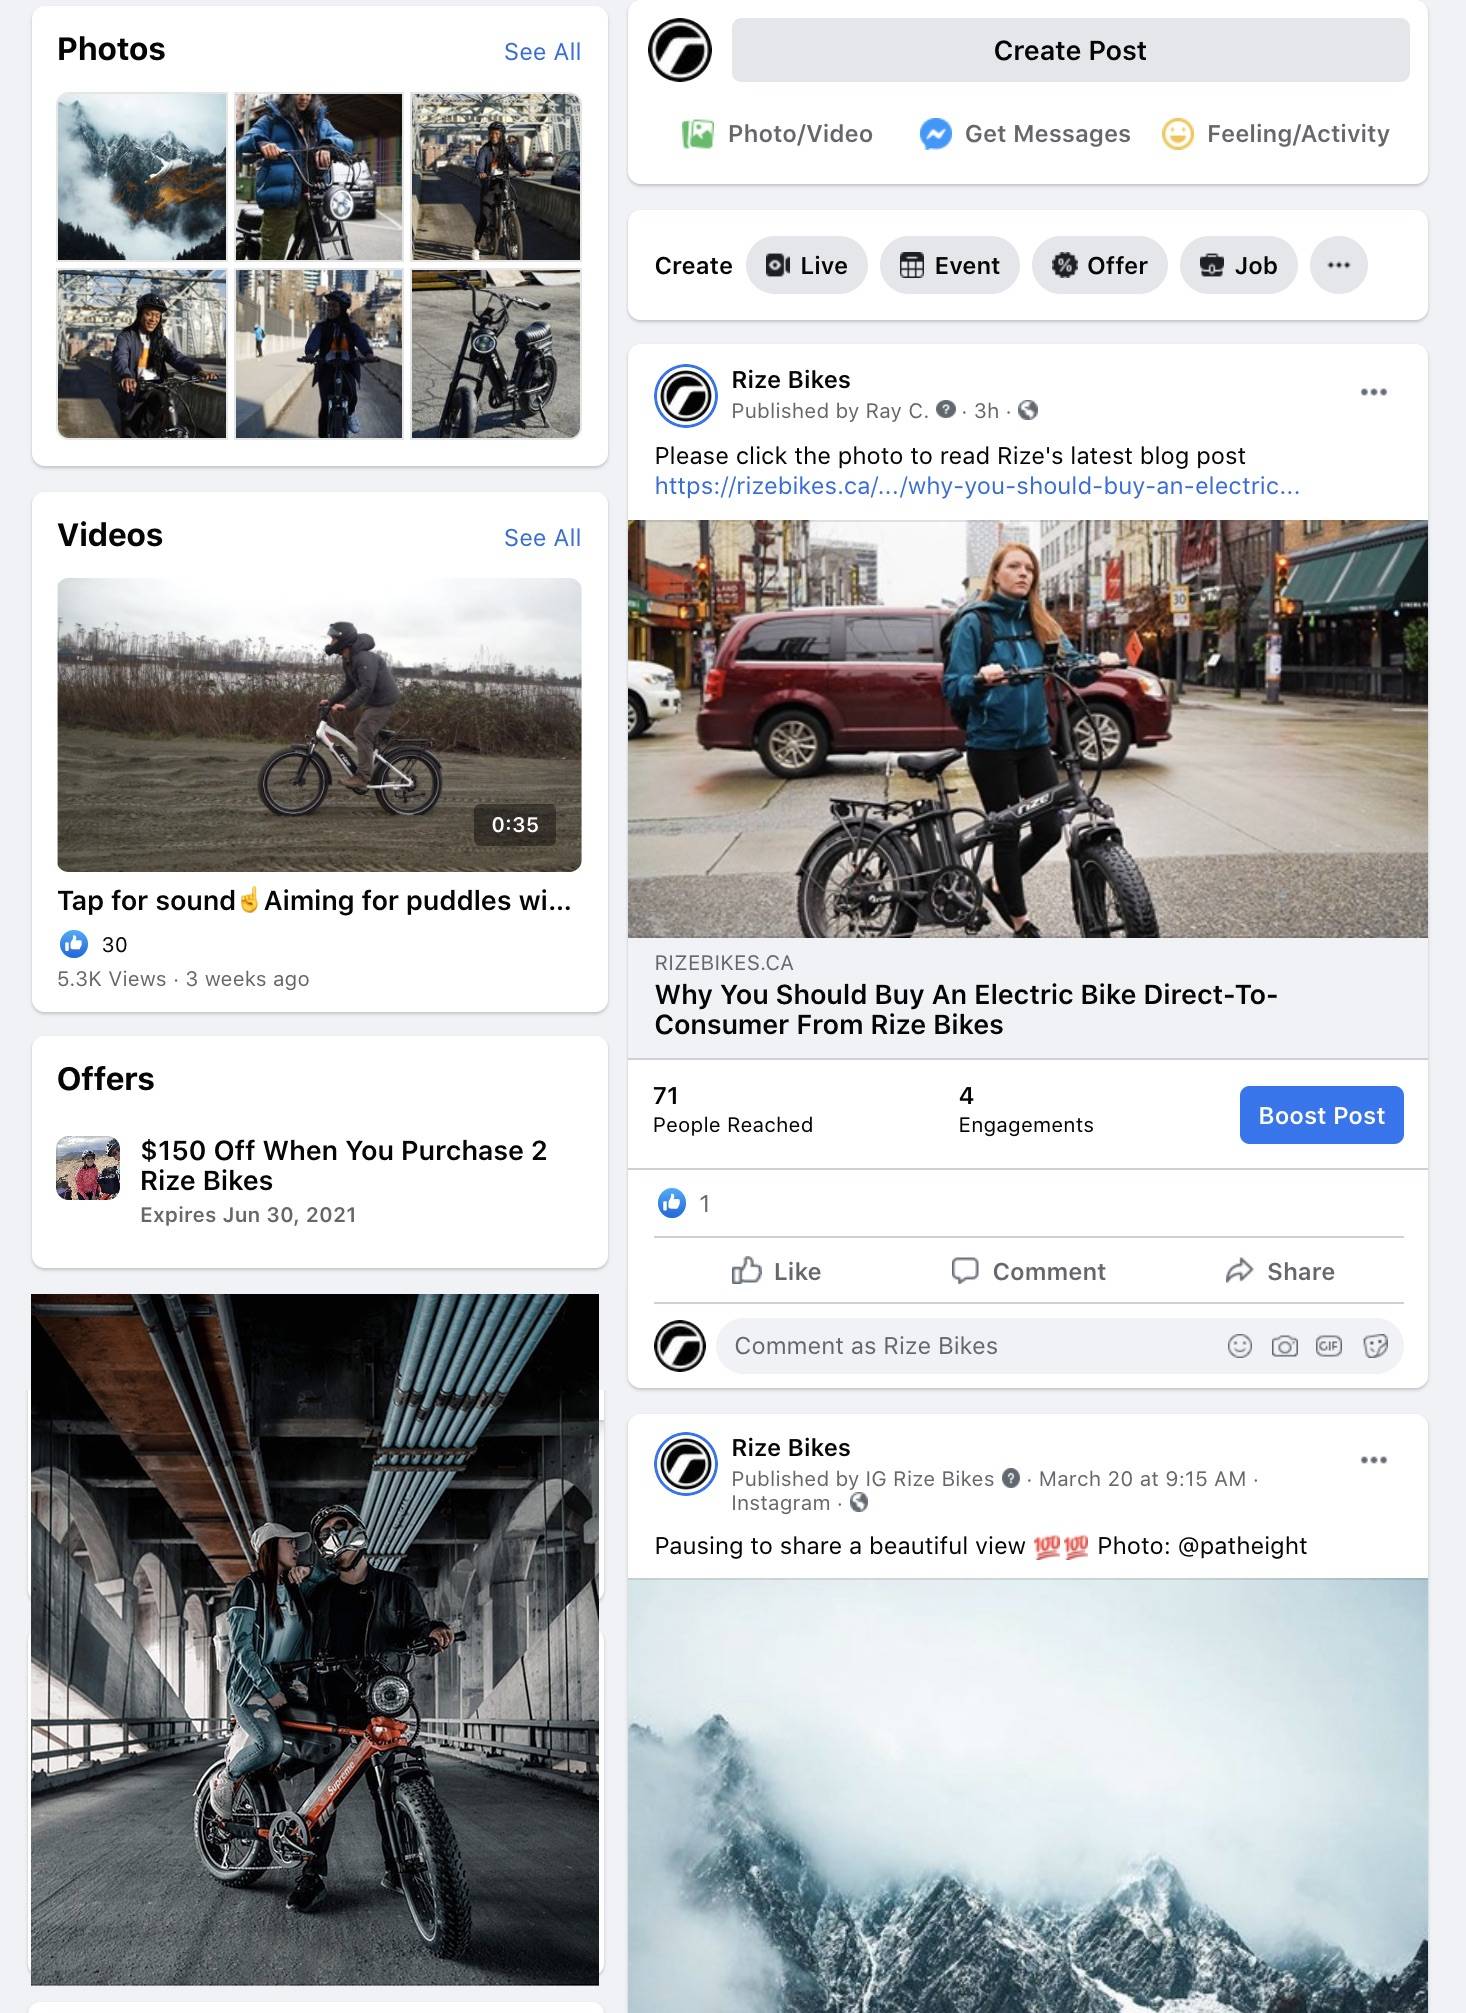Open the misty mountain photo thumbnail
The image size is (1466, 2013).
[x=142, y=177]
